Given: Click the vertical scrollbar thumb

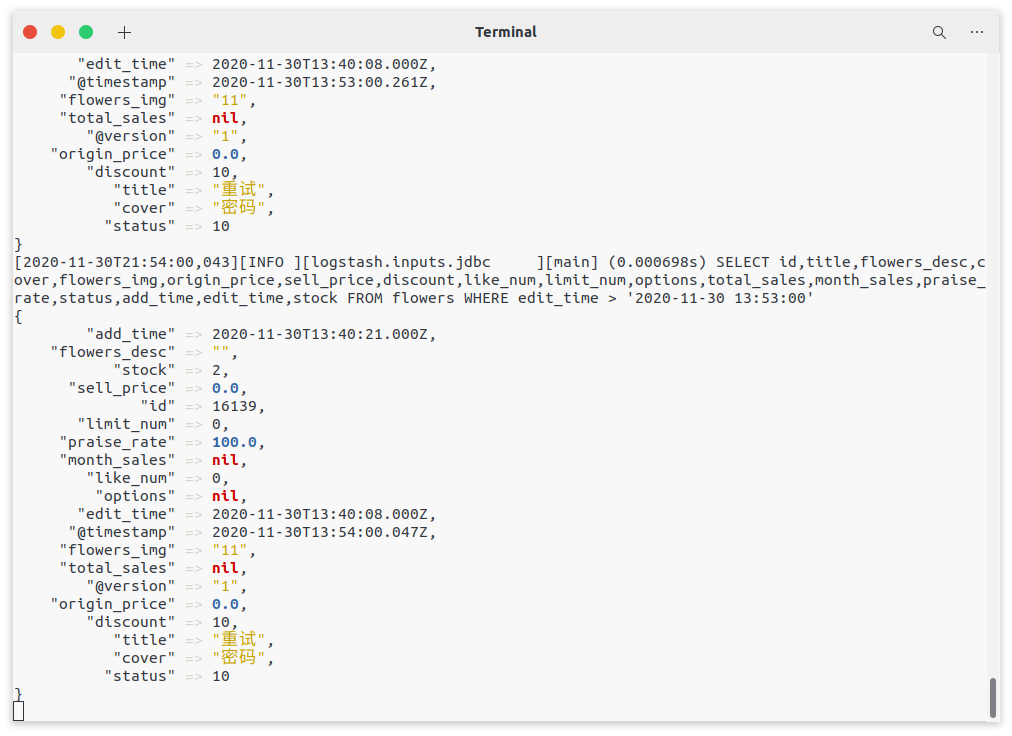Looking at the screenshot, I should click(992, 697).
